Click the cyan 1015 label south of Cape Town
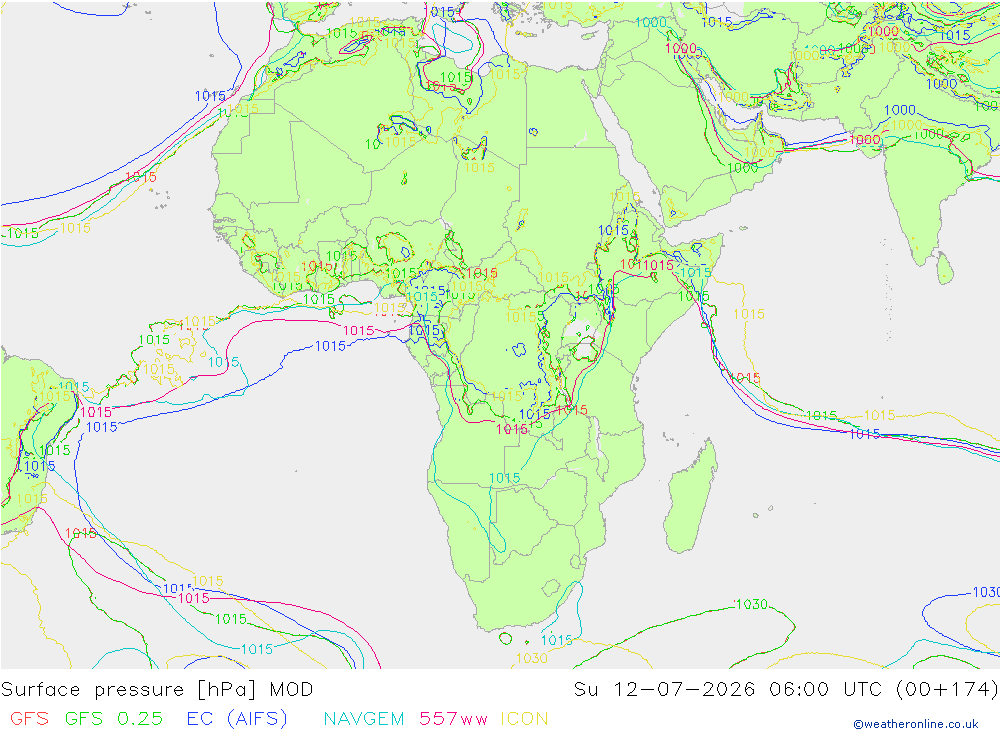This screenshot has width=1000, height=733. 556,639
